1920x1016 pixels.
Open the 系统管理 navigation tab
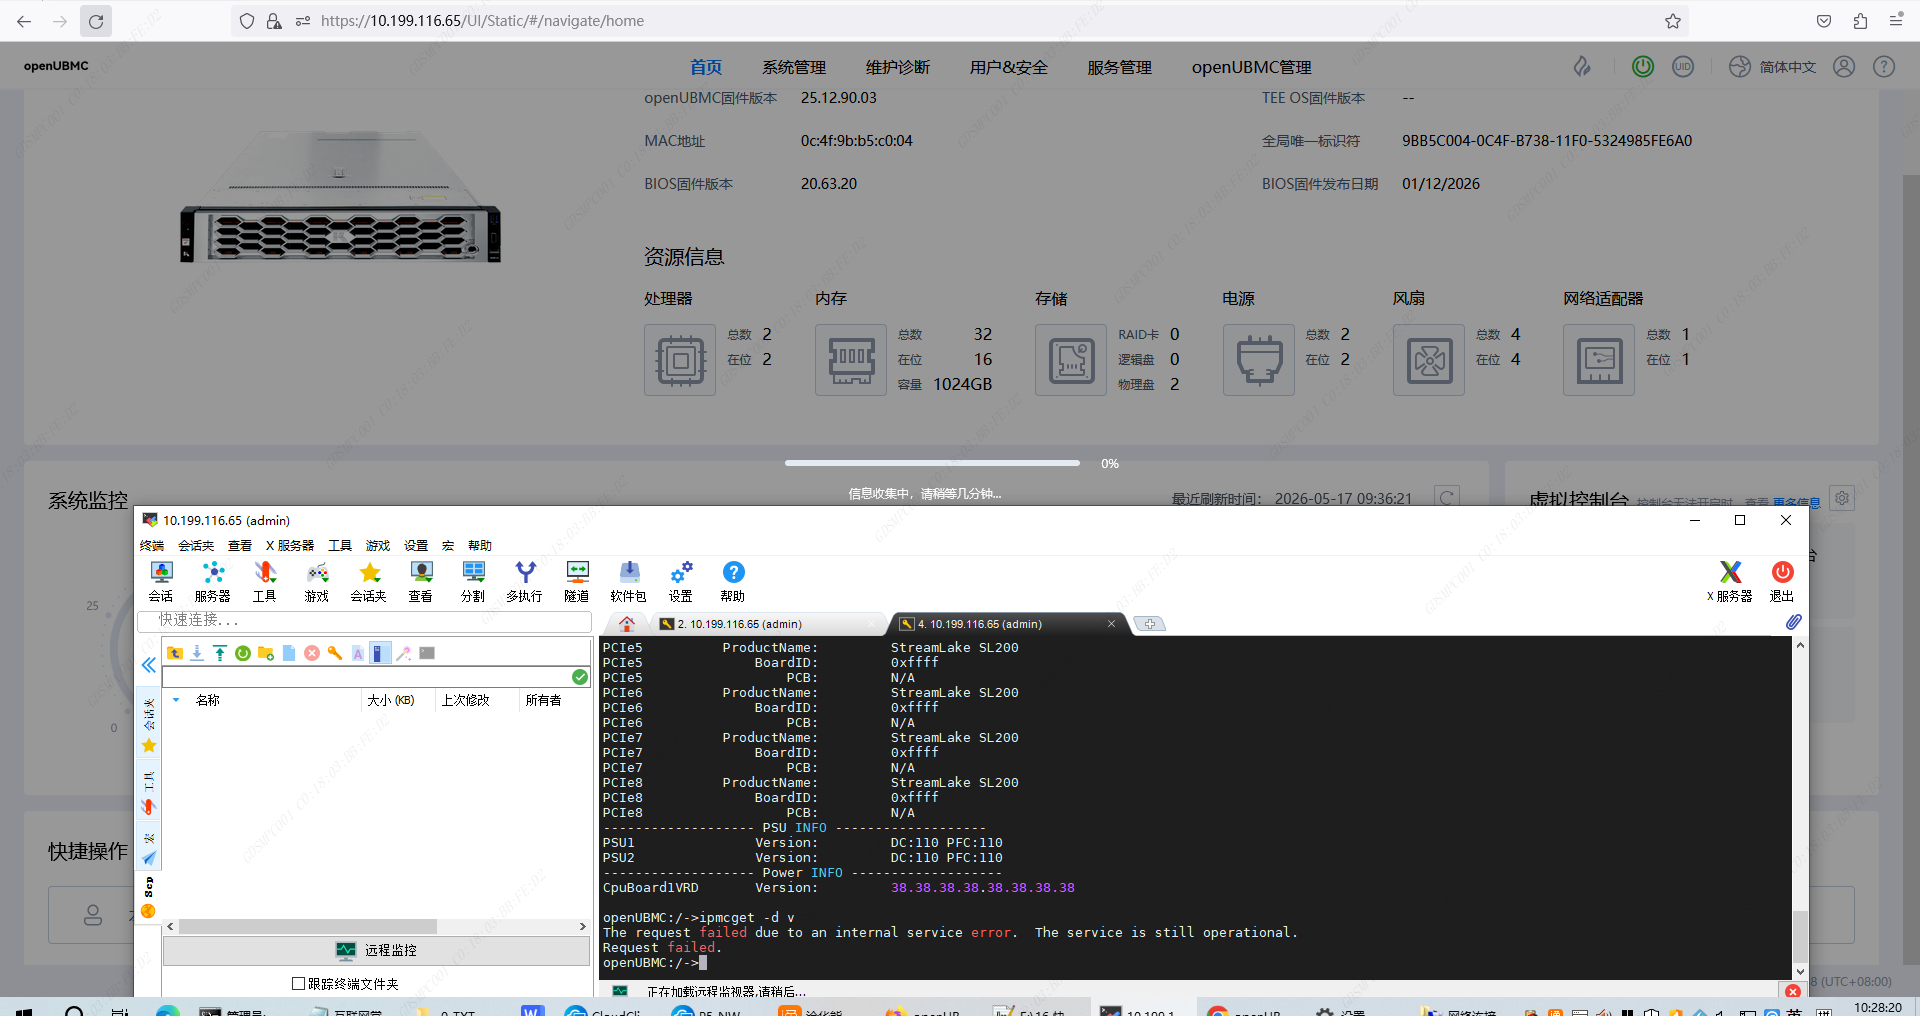(x=794, y=67)
